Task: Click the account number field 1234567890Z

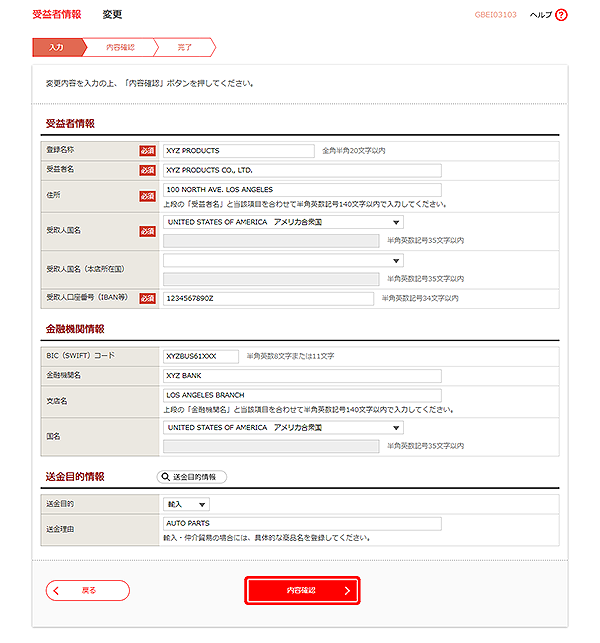Action: pos(268,299)
